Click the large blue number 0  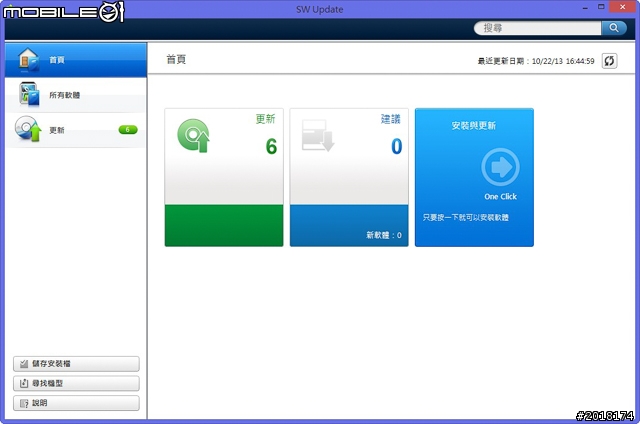(x=397, y=147)
